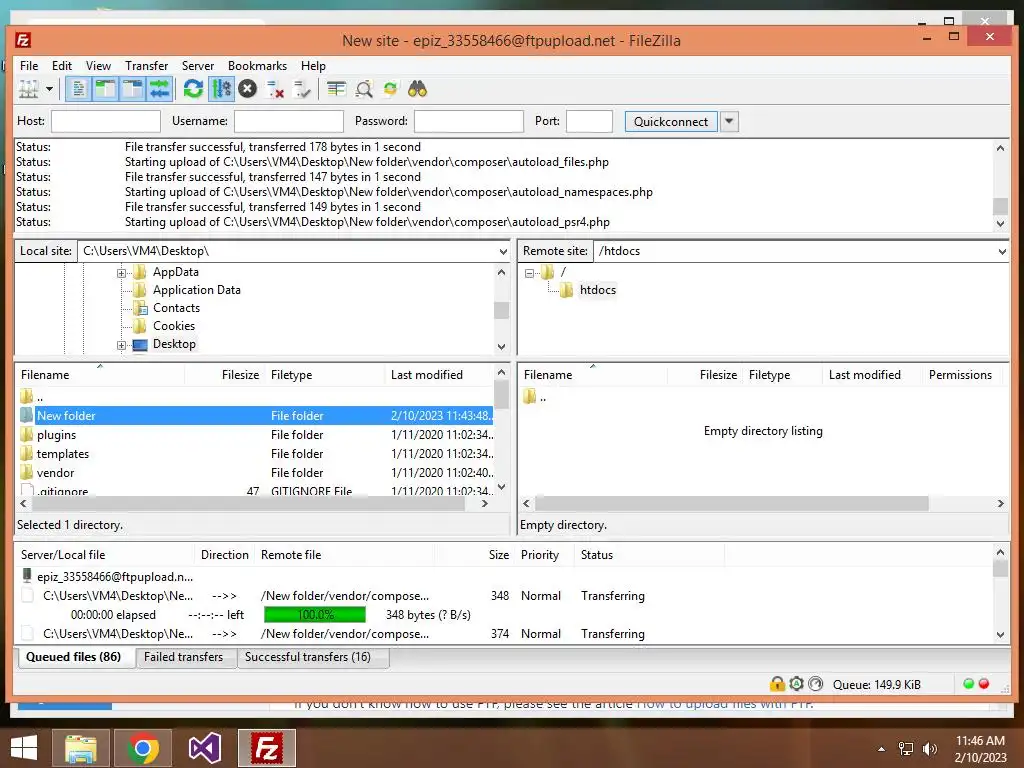1024x768 pixels.
Task: Toggle remote directory tree display
Action: click(133, 89)
